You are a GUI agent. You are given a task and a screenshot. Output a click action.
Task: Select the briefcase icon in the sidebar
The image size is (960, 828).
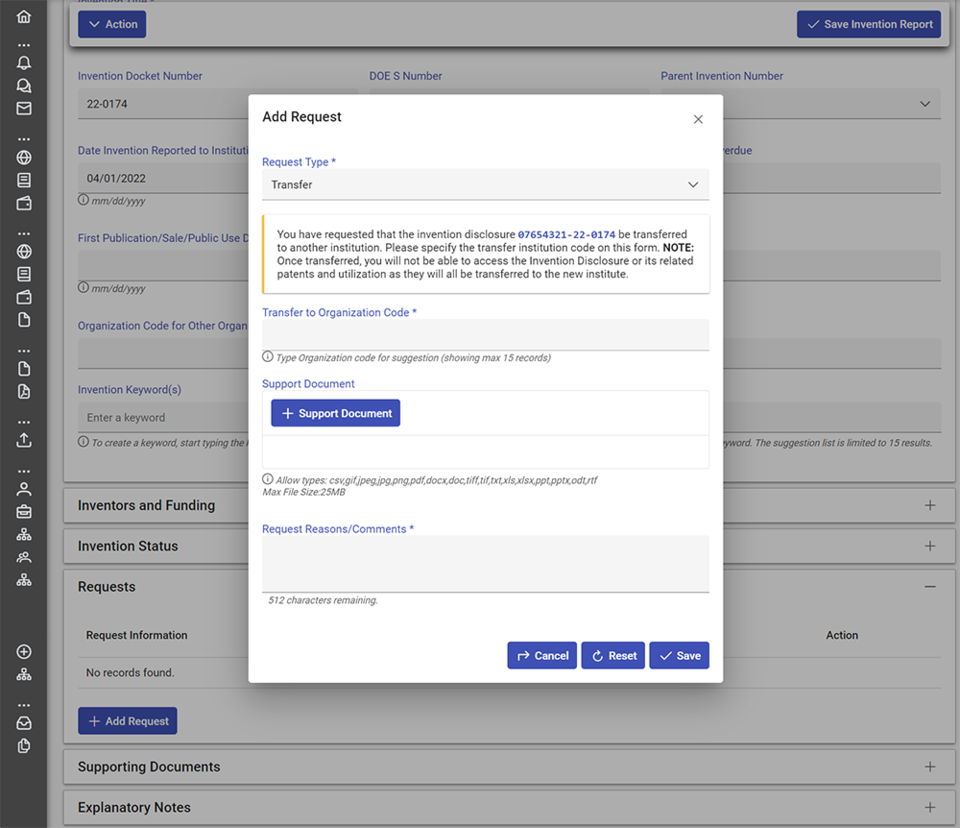click(x=24, y=510)
